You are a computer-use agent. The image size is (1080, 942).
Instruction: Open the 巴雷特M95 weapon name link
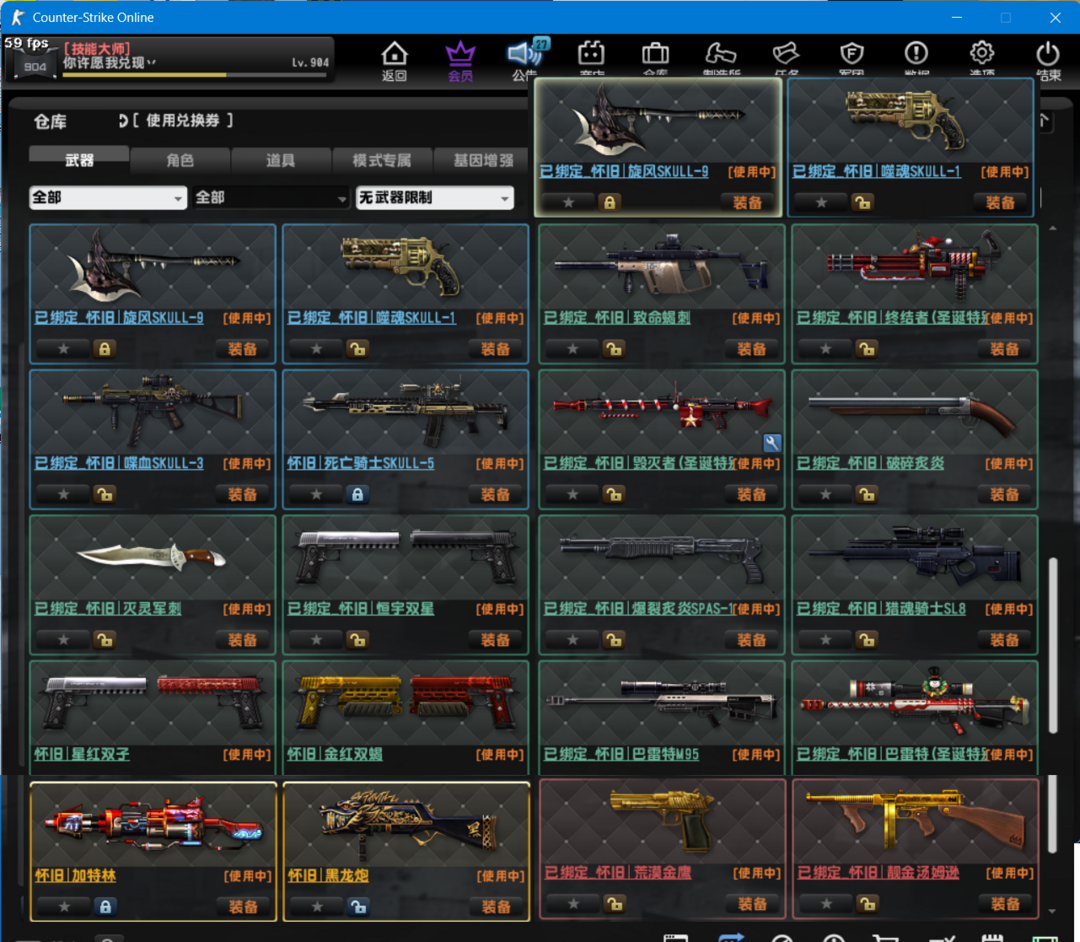click(621, 754)
